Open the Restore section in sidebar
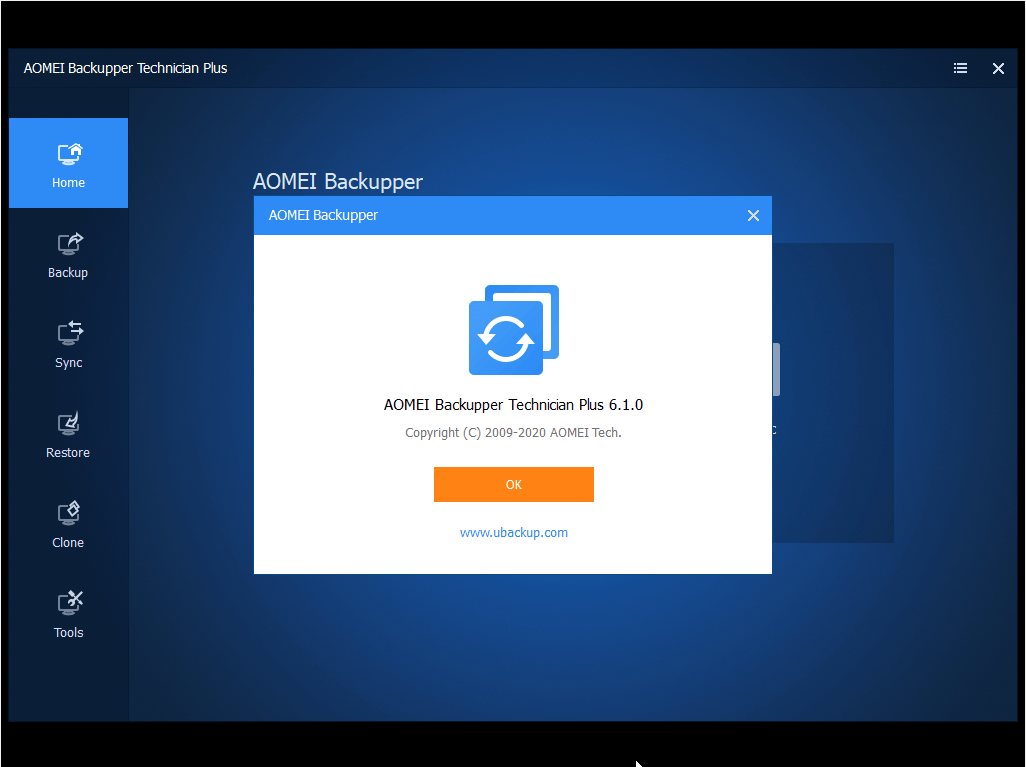1026x767 pixels. pyautogui.click(x=68, y=435)
